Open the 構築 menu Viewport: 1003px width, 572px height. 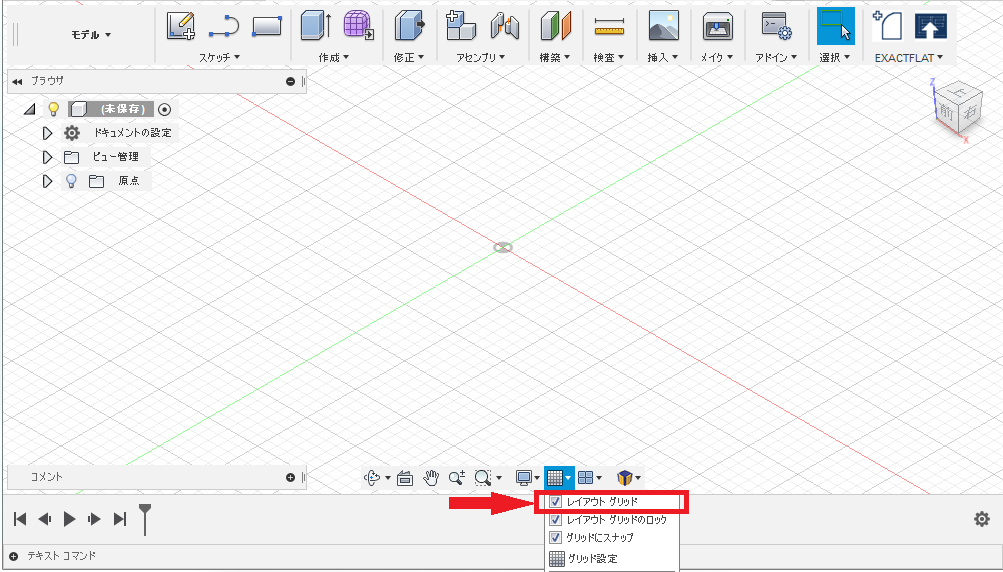click(555, 58)
